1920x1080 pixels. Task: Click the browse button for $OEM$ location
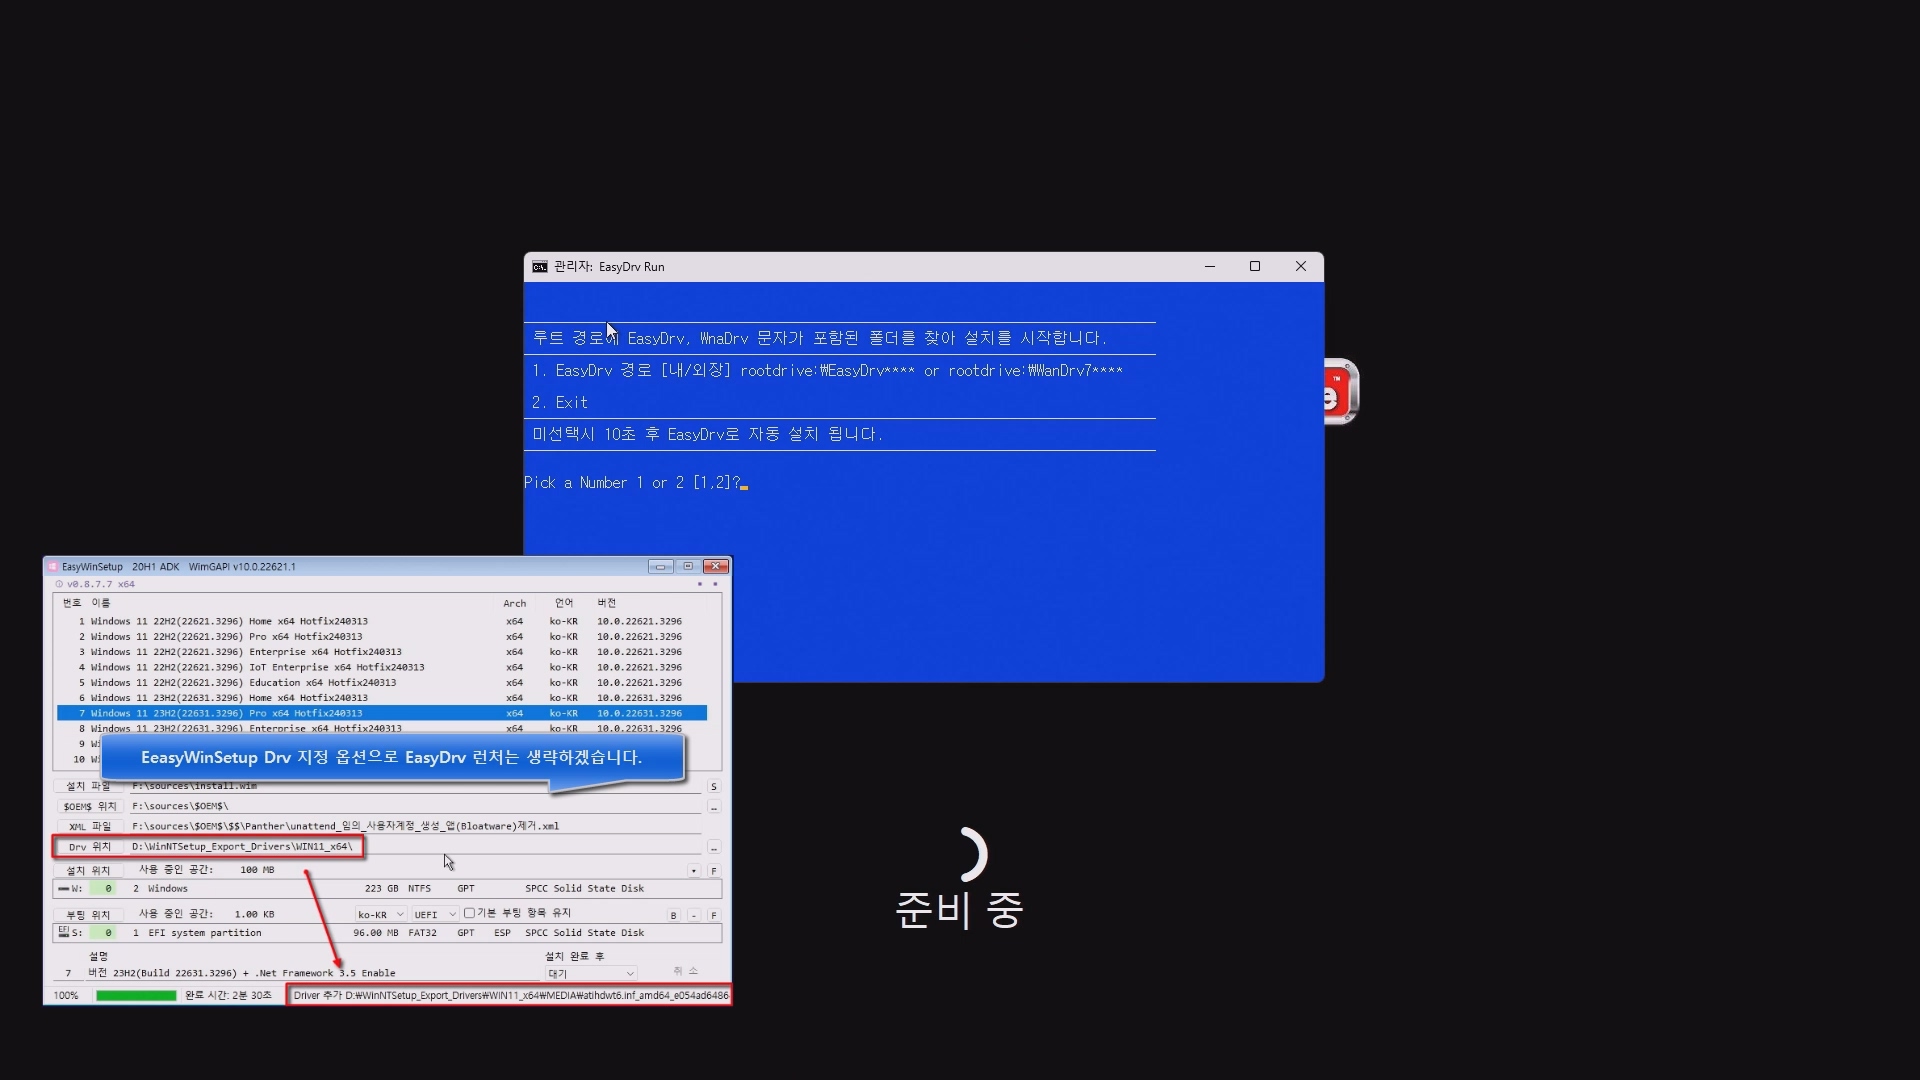pos(713,807)
